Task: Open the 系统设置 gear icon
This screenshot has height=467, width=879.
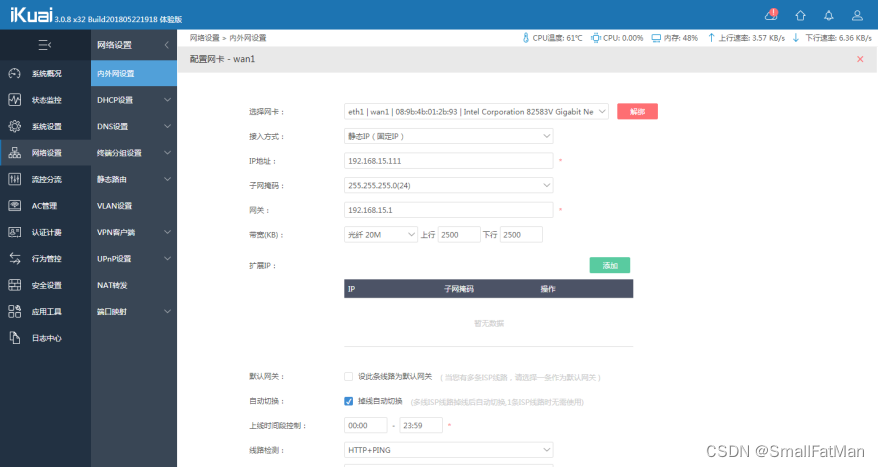Action: [15, 126]
